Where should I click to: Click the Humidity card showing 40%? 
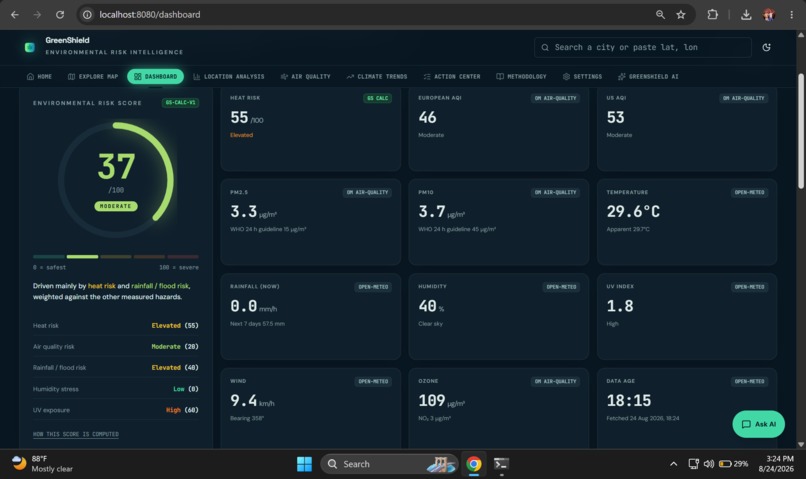pos(499,317)
